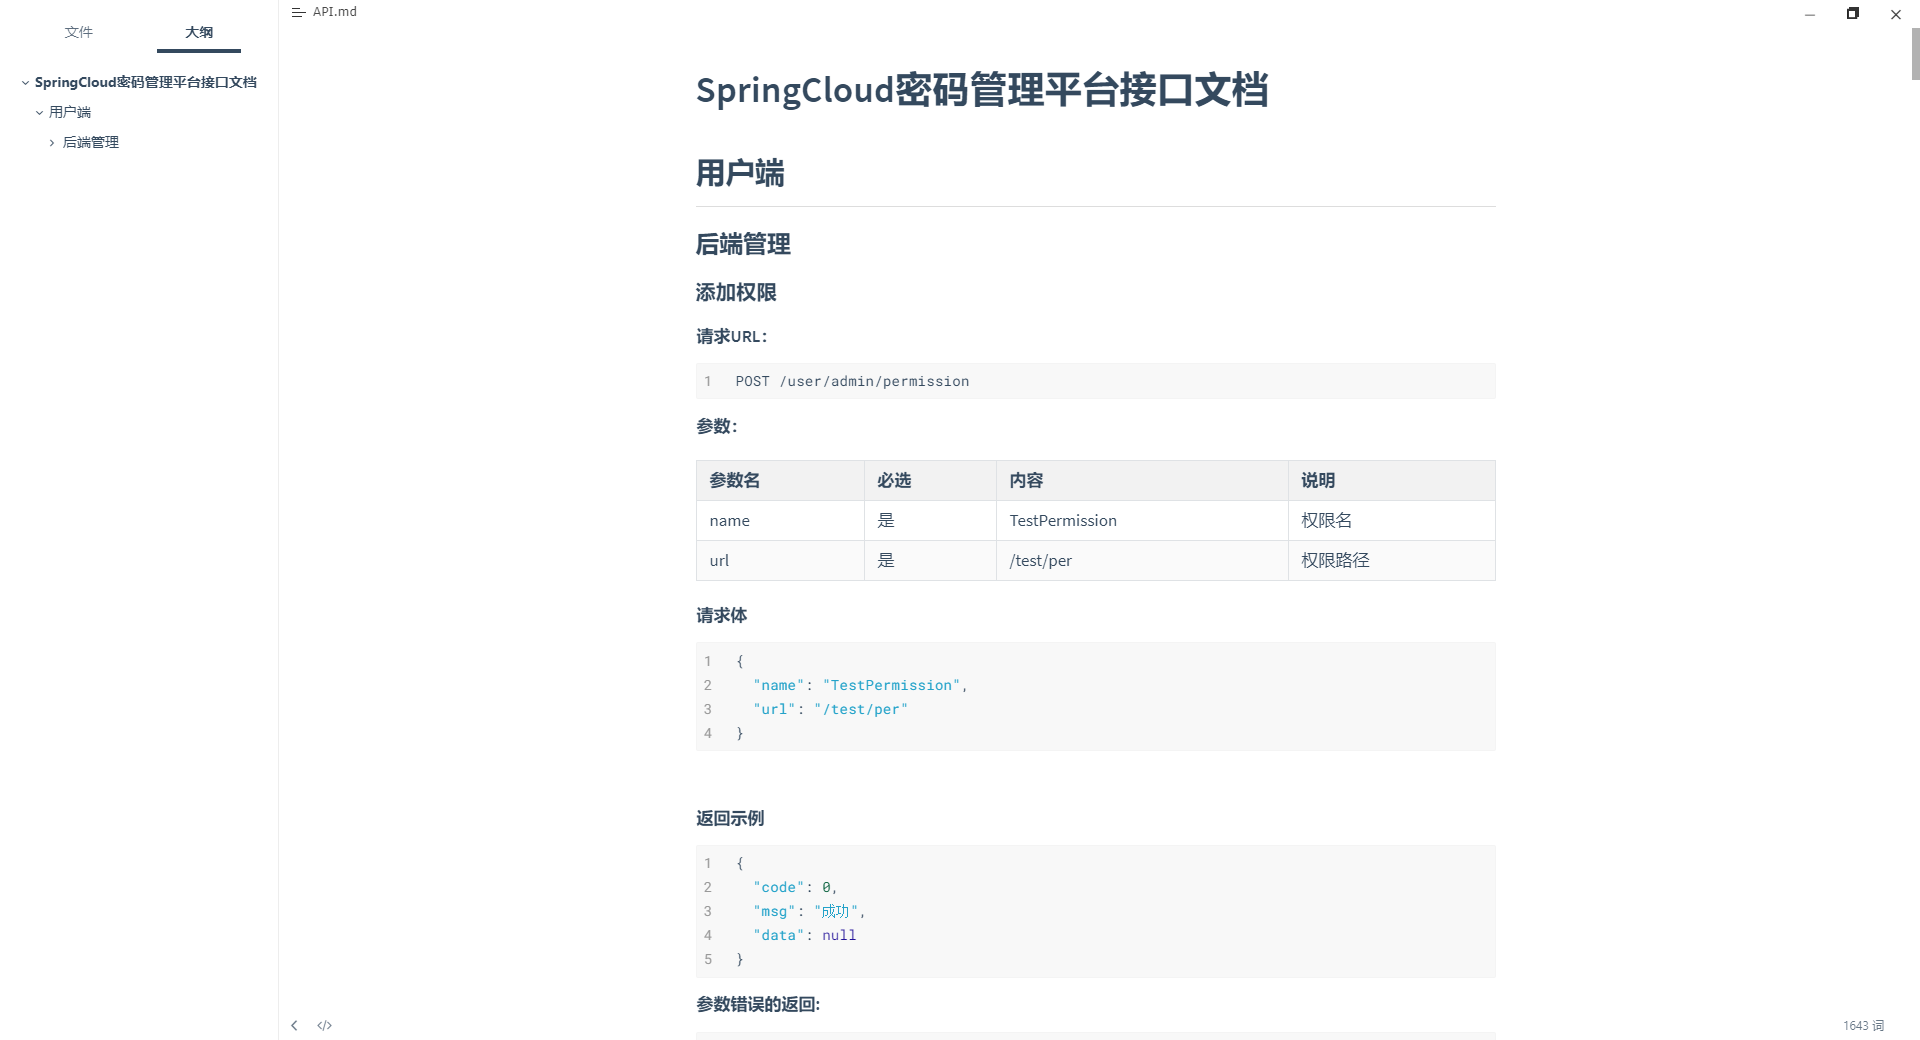Maximize or restore the window
Image resolution: width=1920 pixels, height=1040 pixels.
pos(1852,14)
